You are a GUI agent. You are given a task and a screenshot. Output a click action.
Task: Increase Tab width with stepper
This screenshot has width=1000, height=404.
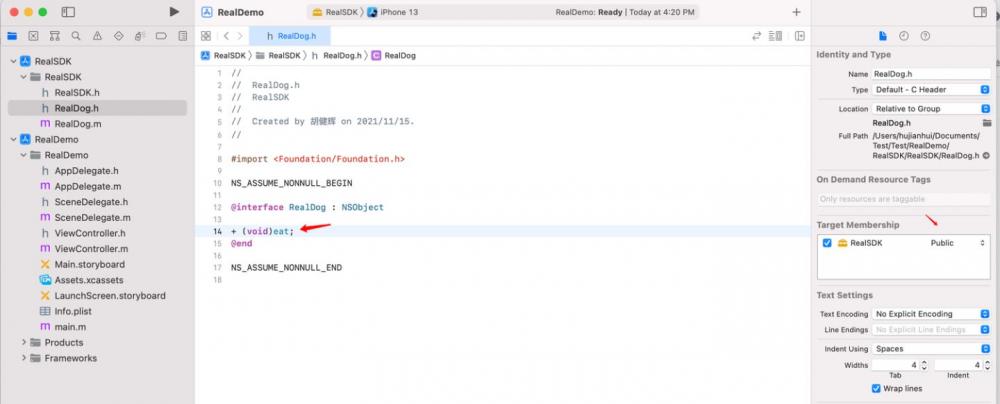coord(924,363)
